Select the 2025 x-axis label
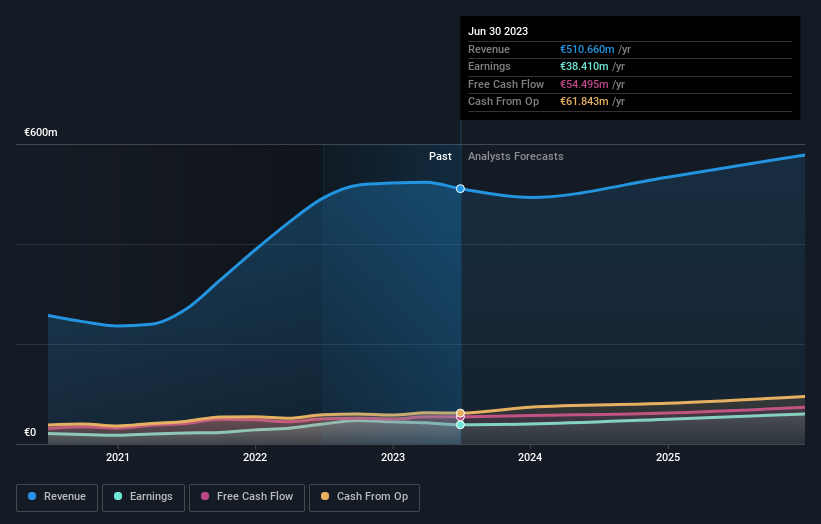Screen dimensions: 821x524 pos(668,457)
